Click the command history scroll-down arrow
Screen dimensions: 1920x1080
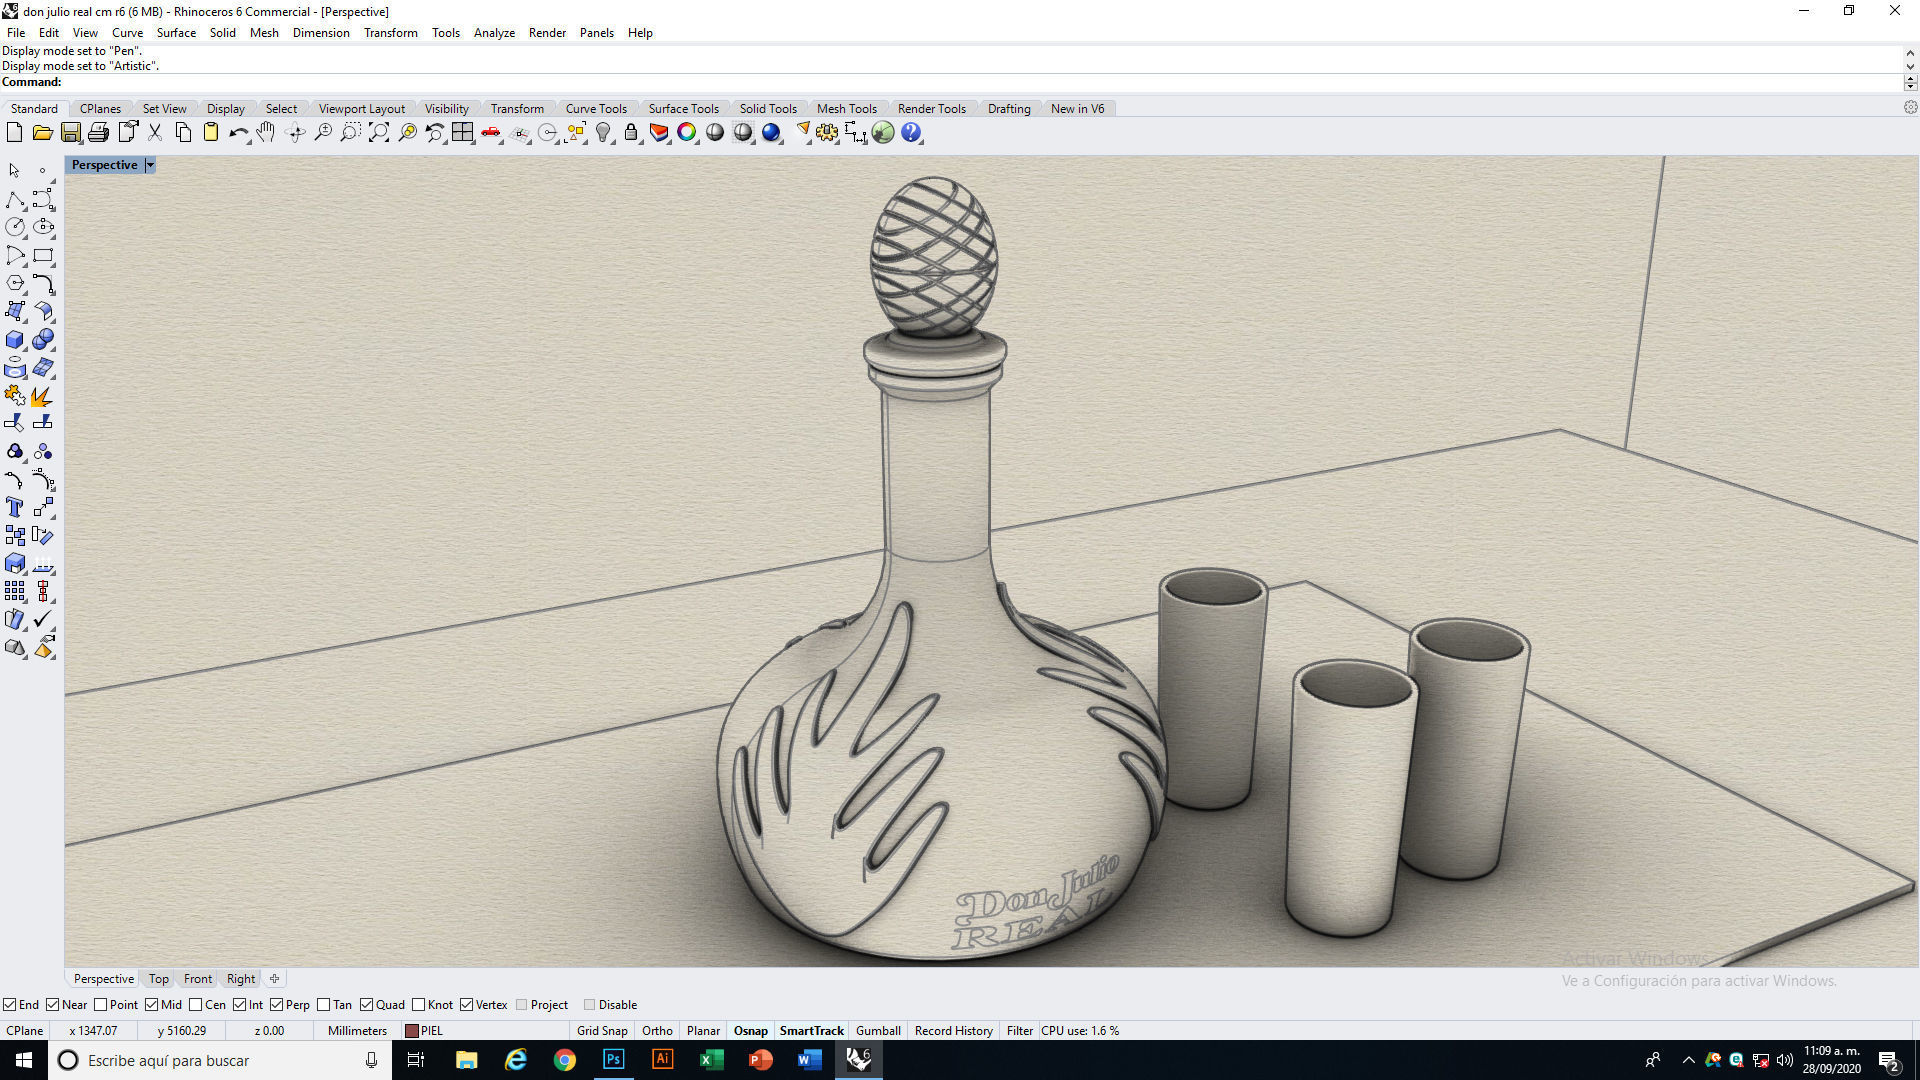pyautogui.click(x=1910, y=65)
